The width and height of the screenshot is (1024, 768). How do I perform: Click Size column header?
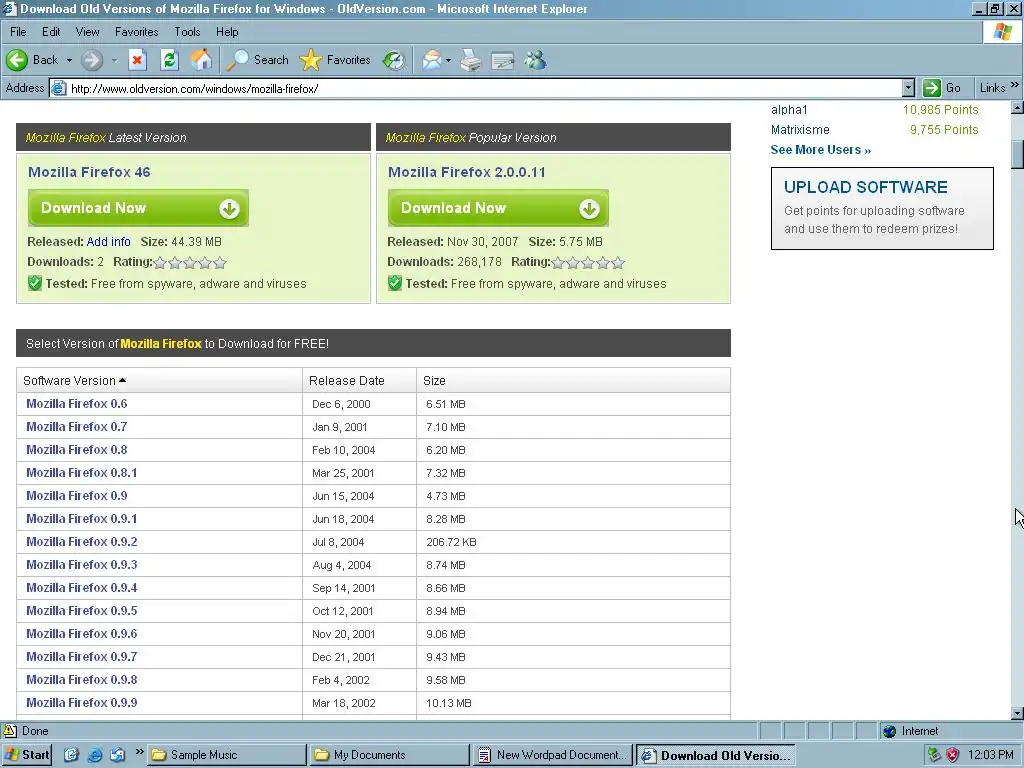tap(573, 380)
